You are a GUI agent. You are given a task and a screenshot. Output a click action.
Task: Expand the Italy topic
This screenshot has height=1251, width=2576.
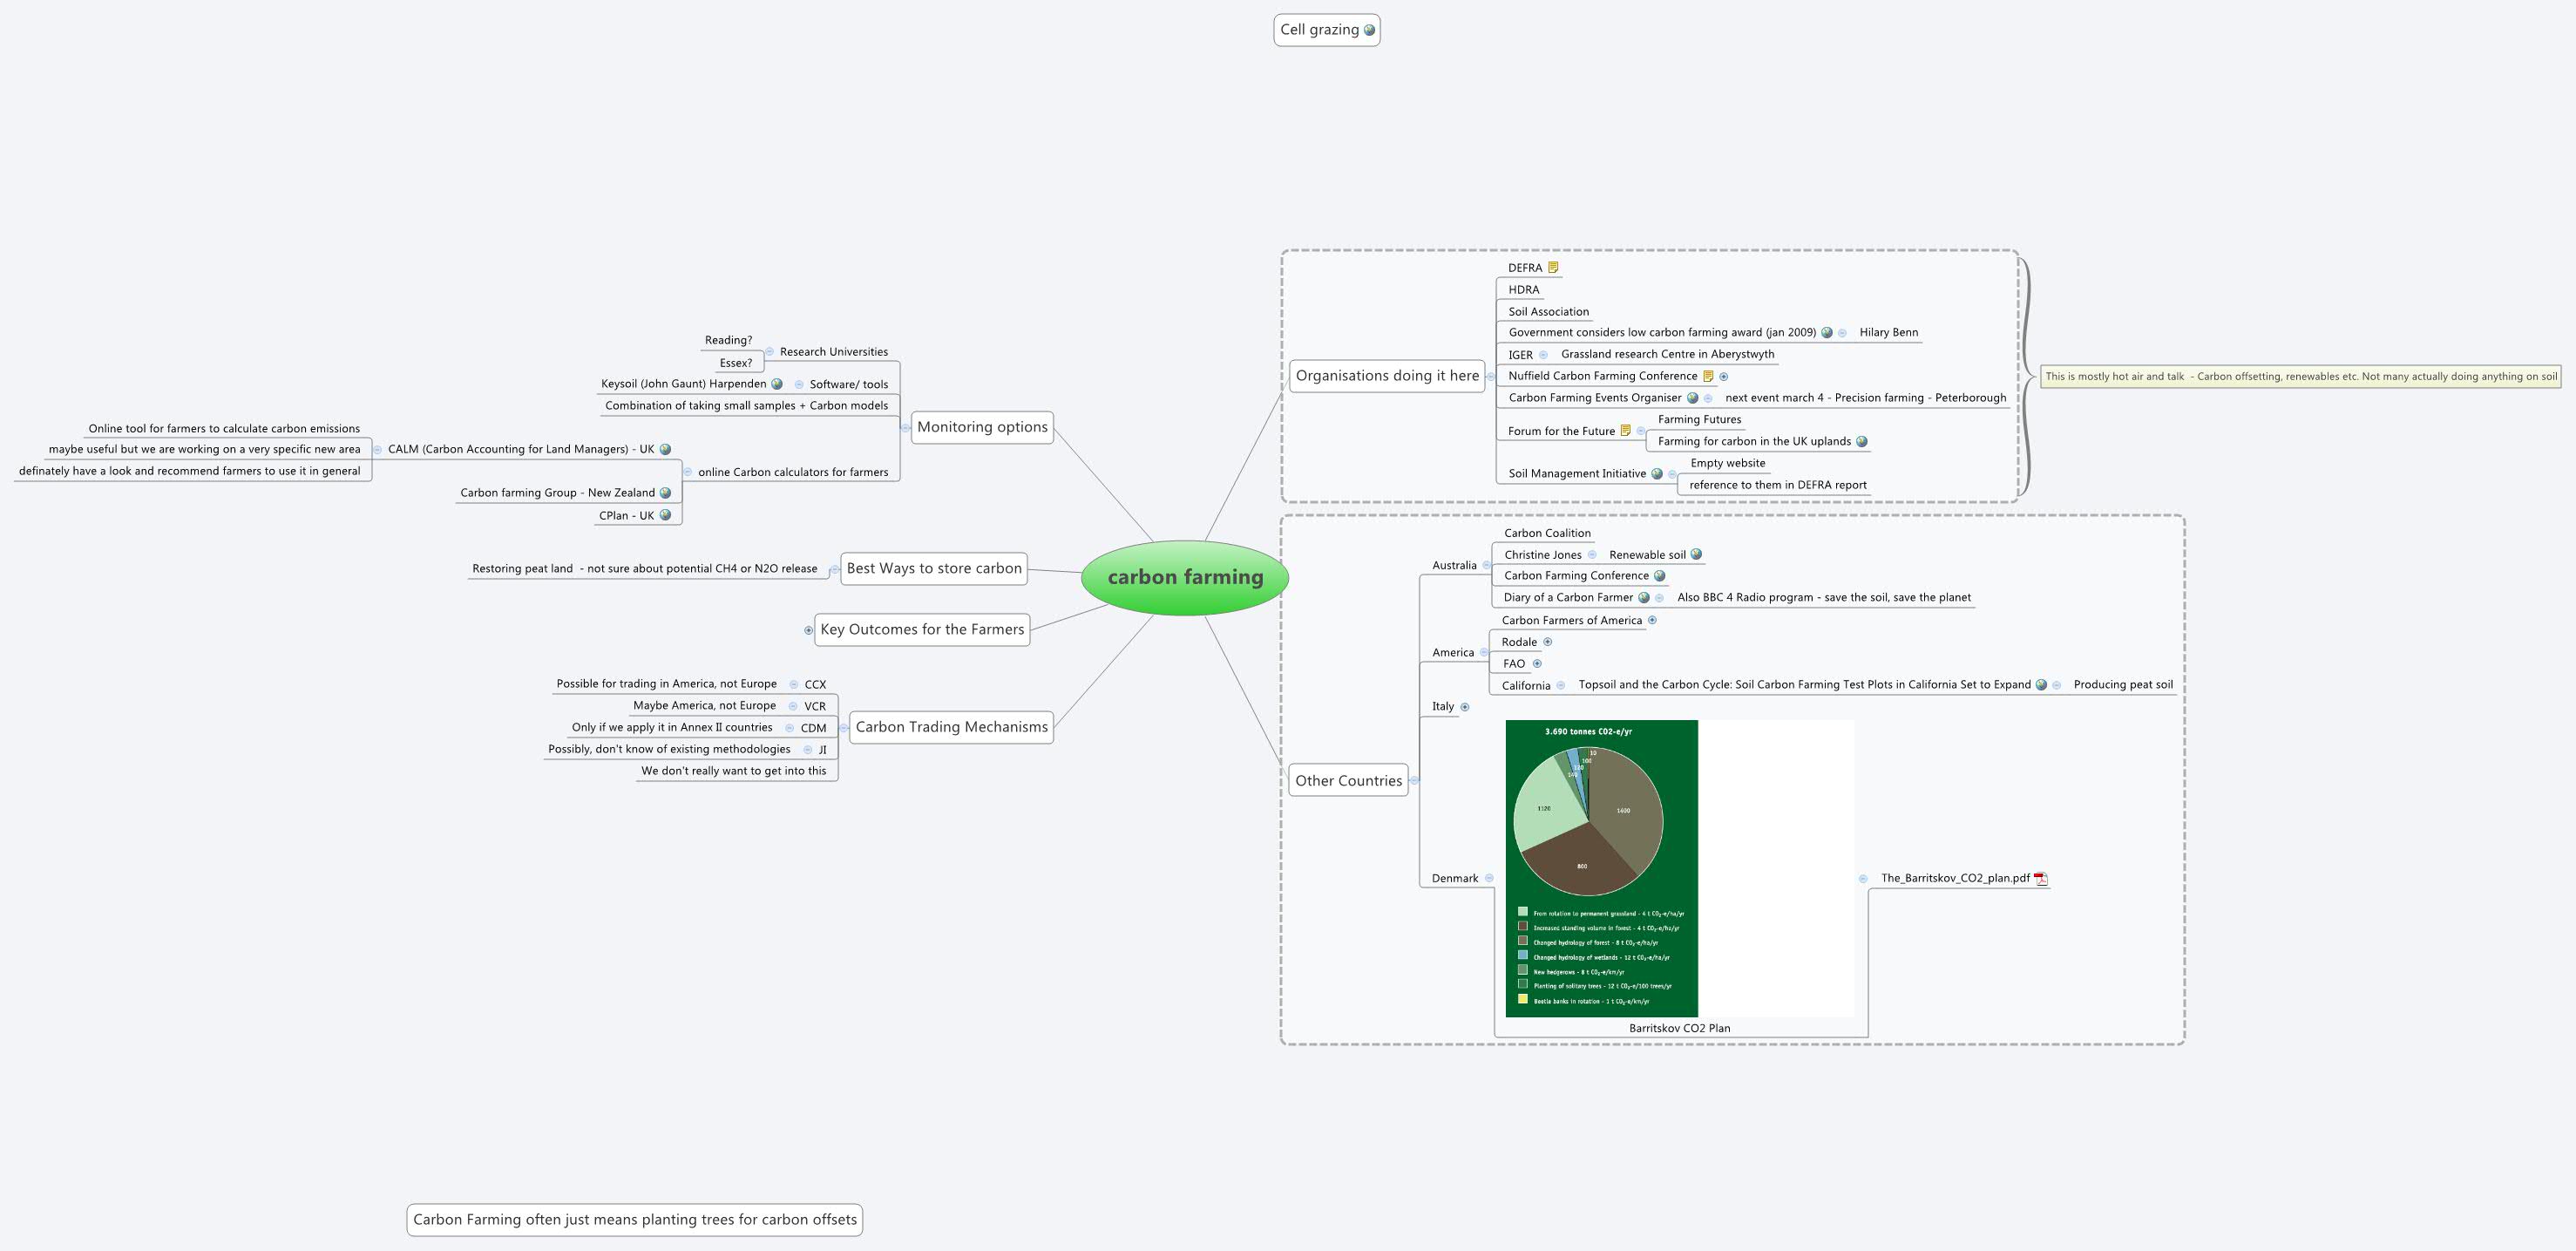(1464, 706)
